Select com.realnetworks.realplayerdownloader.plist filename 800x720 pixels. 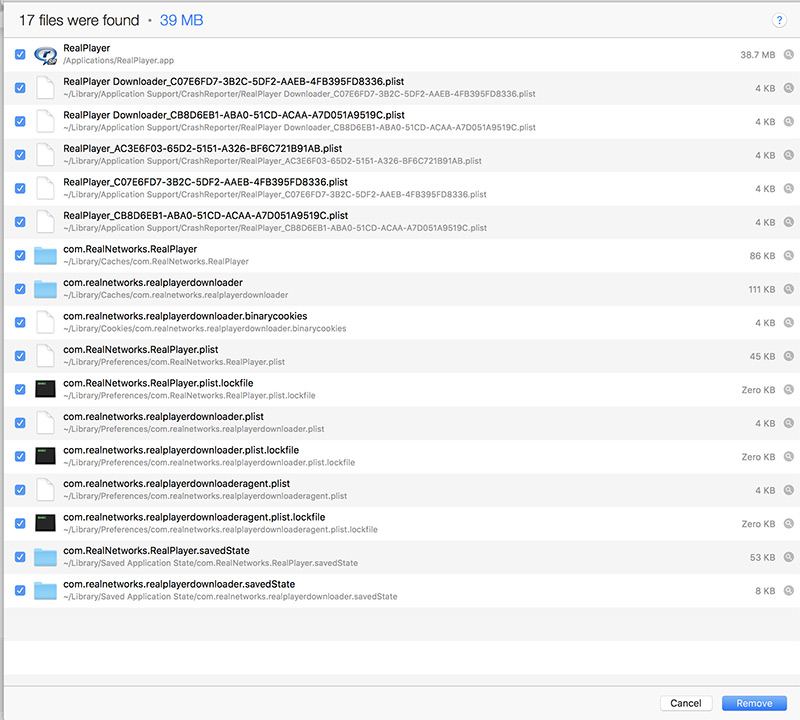163,416
